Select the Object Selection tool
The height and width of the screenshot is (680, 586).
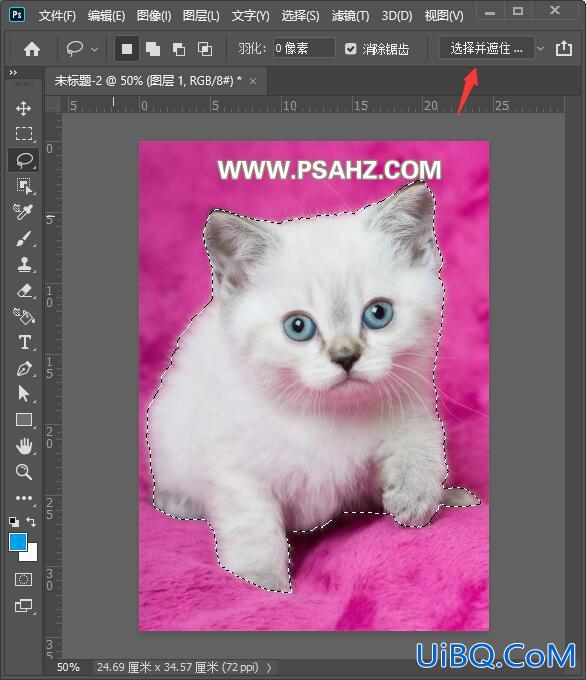(24, 186)
